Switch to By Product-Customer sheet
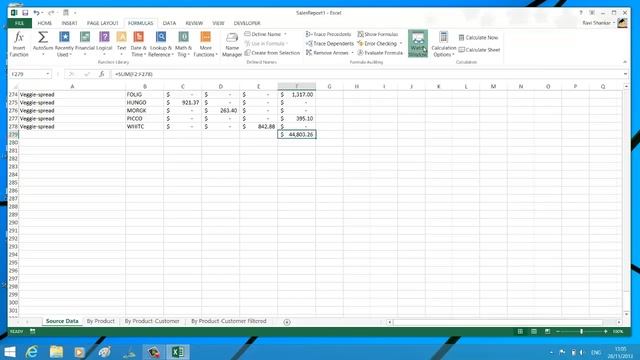 point(152,322)
